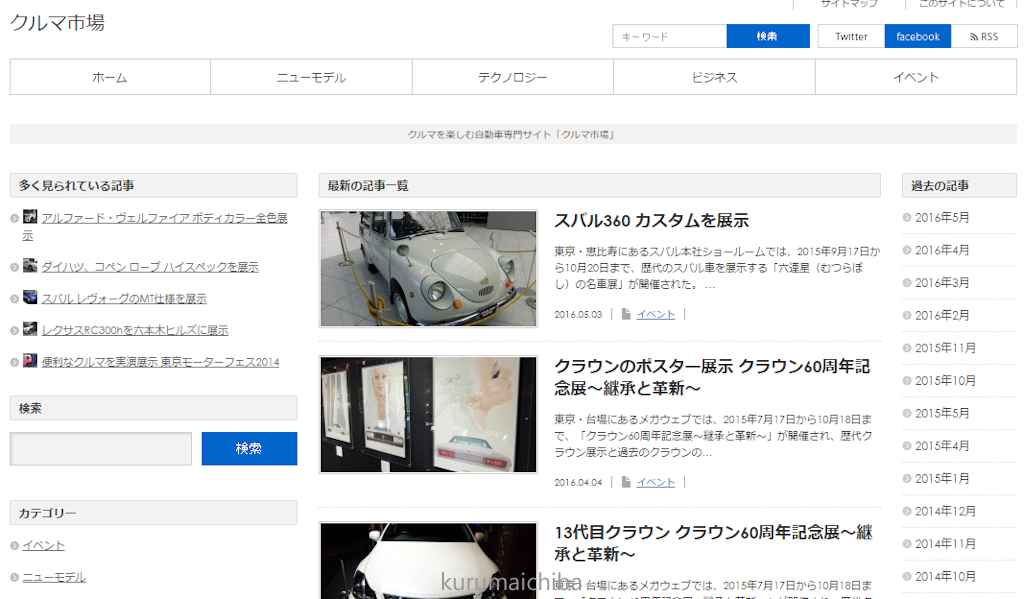Open 2016年5月 archive
The height and width of the screenshot is (599, 1024).
pos(942,218)
